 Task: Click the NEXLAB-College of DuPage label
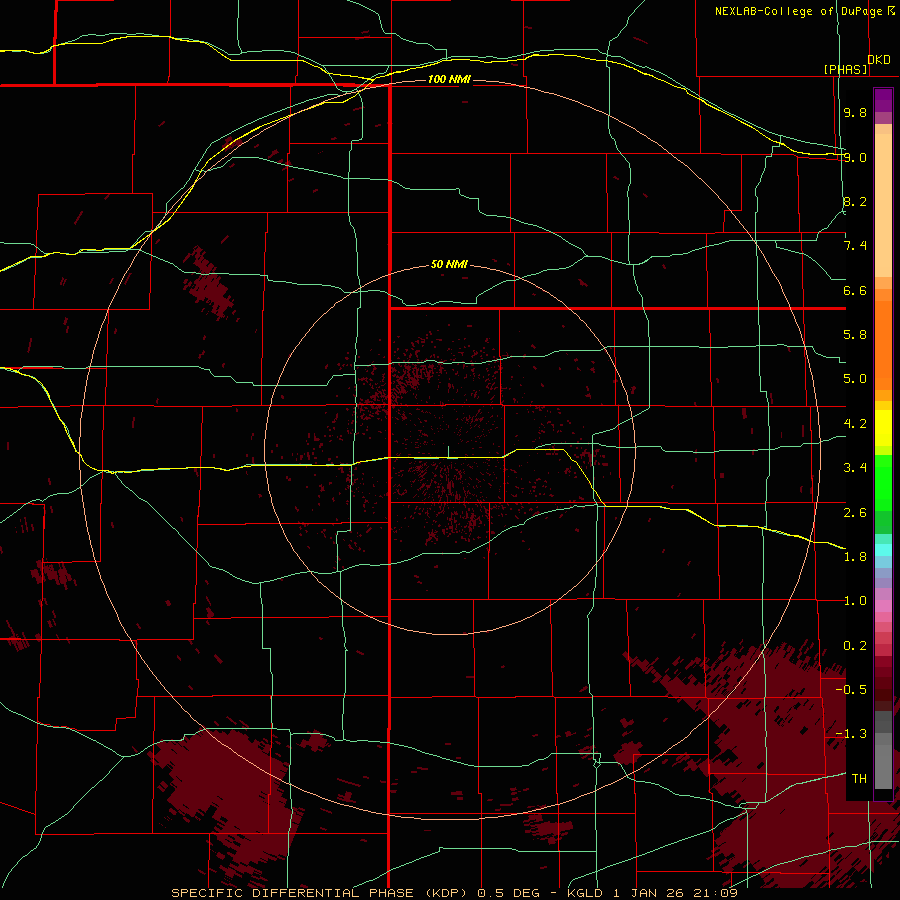click(x=801, y=11)
